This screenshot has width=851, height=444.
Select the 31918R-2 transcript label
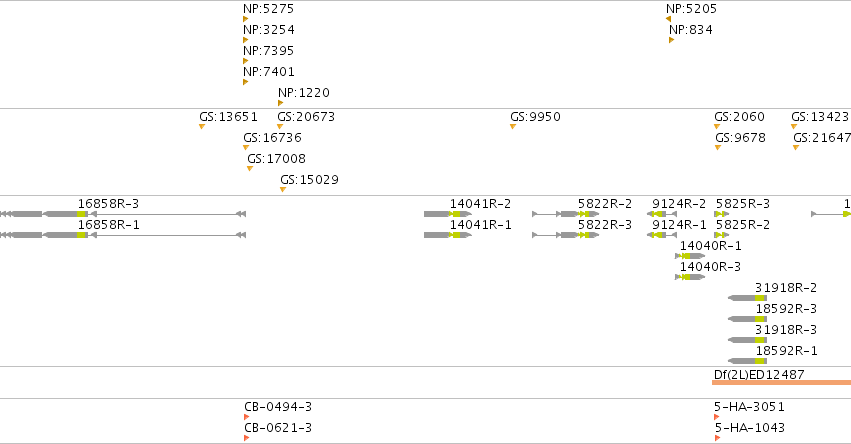coord(786,288)
